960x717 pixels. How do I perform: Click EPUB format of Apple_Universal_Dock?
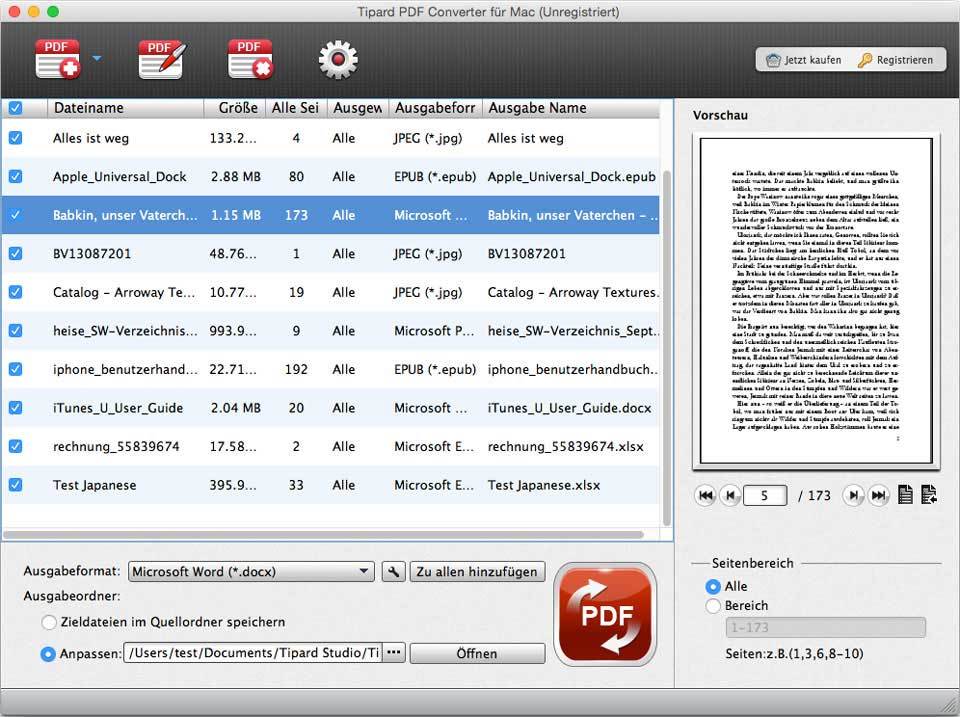[x=435, y=176]
